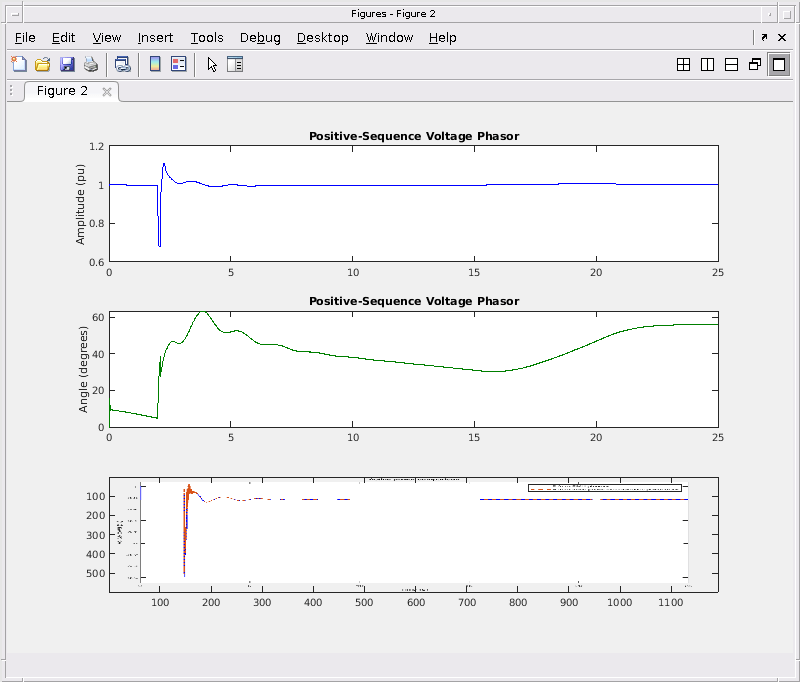Viewport: 800px width, 682px height.
Task: Close the Figures panel with X
Action: point(782,37)
